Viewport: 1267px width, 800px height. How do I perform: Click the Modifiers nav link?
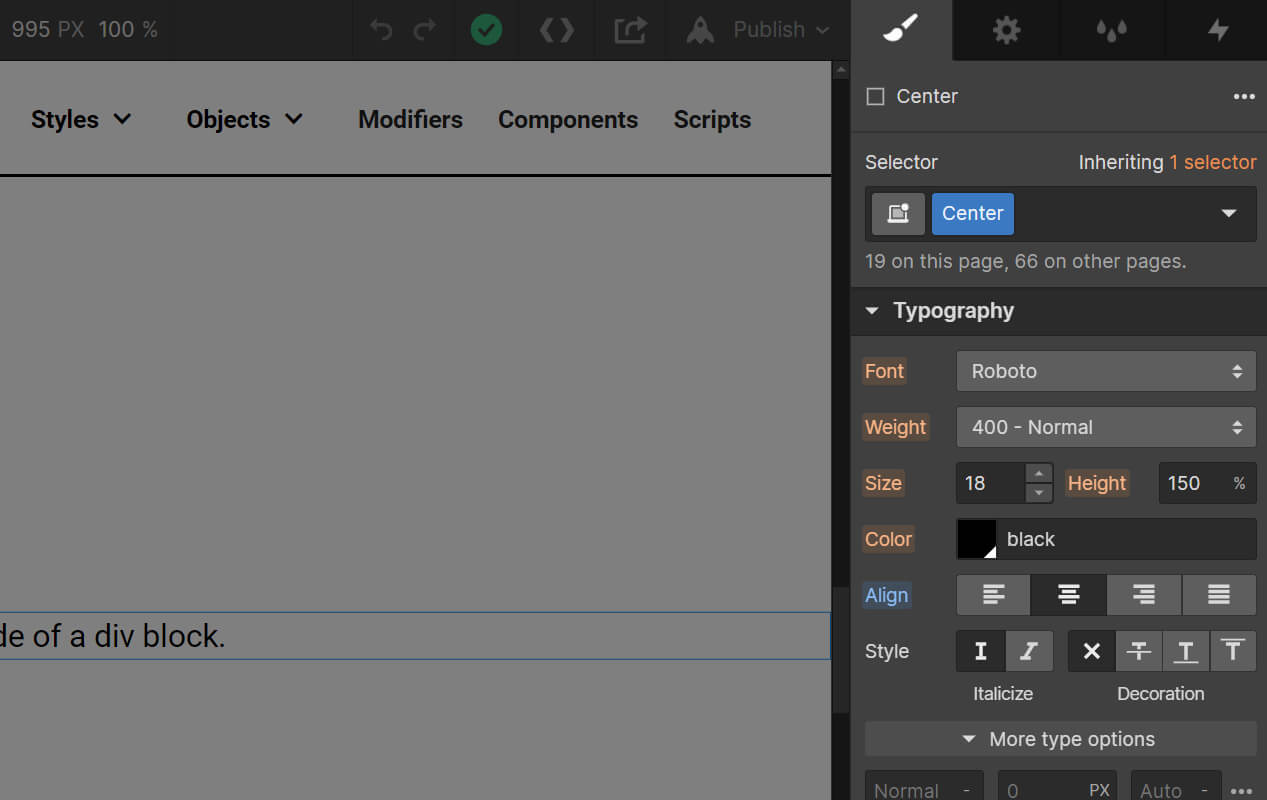pos(410,119)
